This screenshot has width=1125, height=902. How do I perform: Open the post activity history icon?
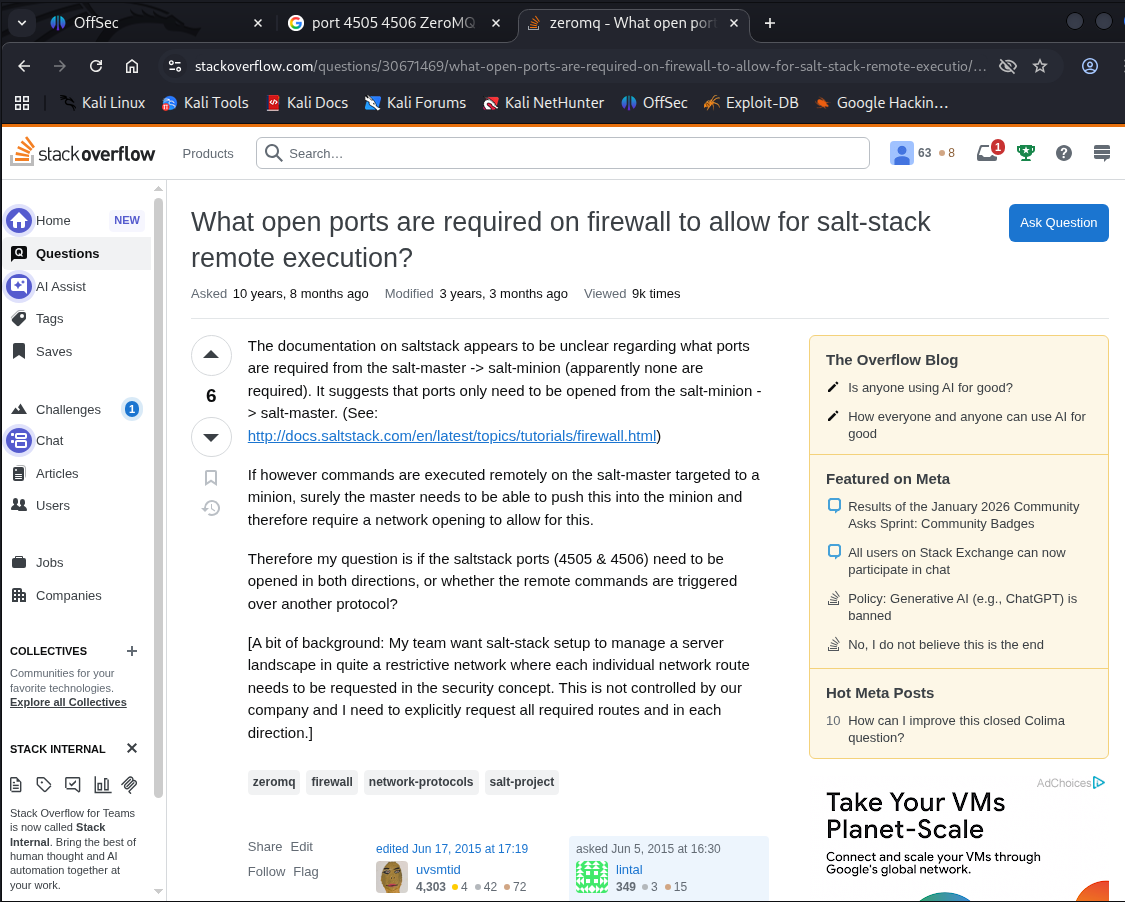point(211,508)
